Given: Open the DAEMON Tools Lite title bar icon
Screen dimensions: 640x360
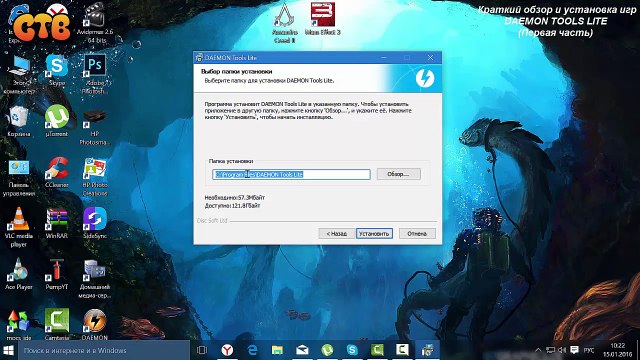Looking at the screenshot, I should tap(199, 58).
